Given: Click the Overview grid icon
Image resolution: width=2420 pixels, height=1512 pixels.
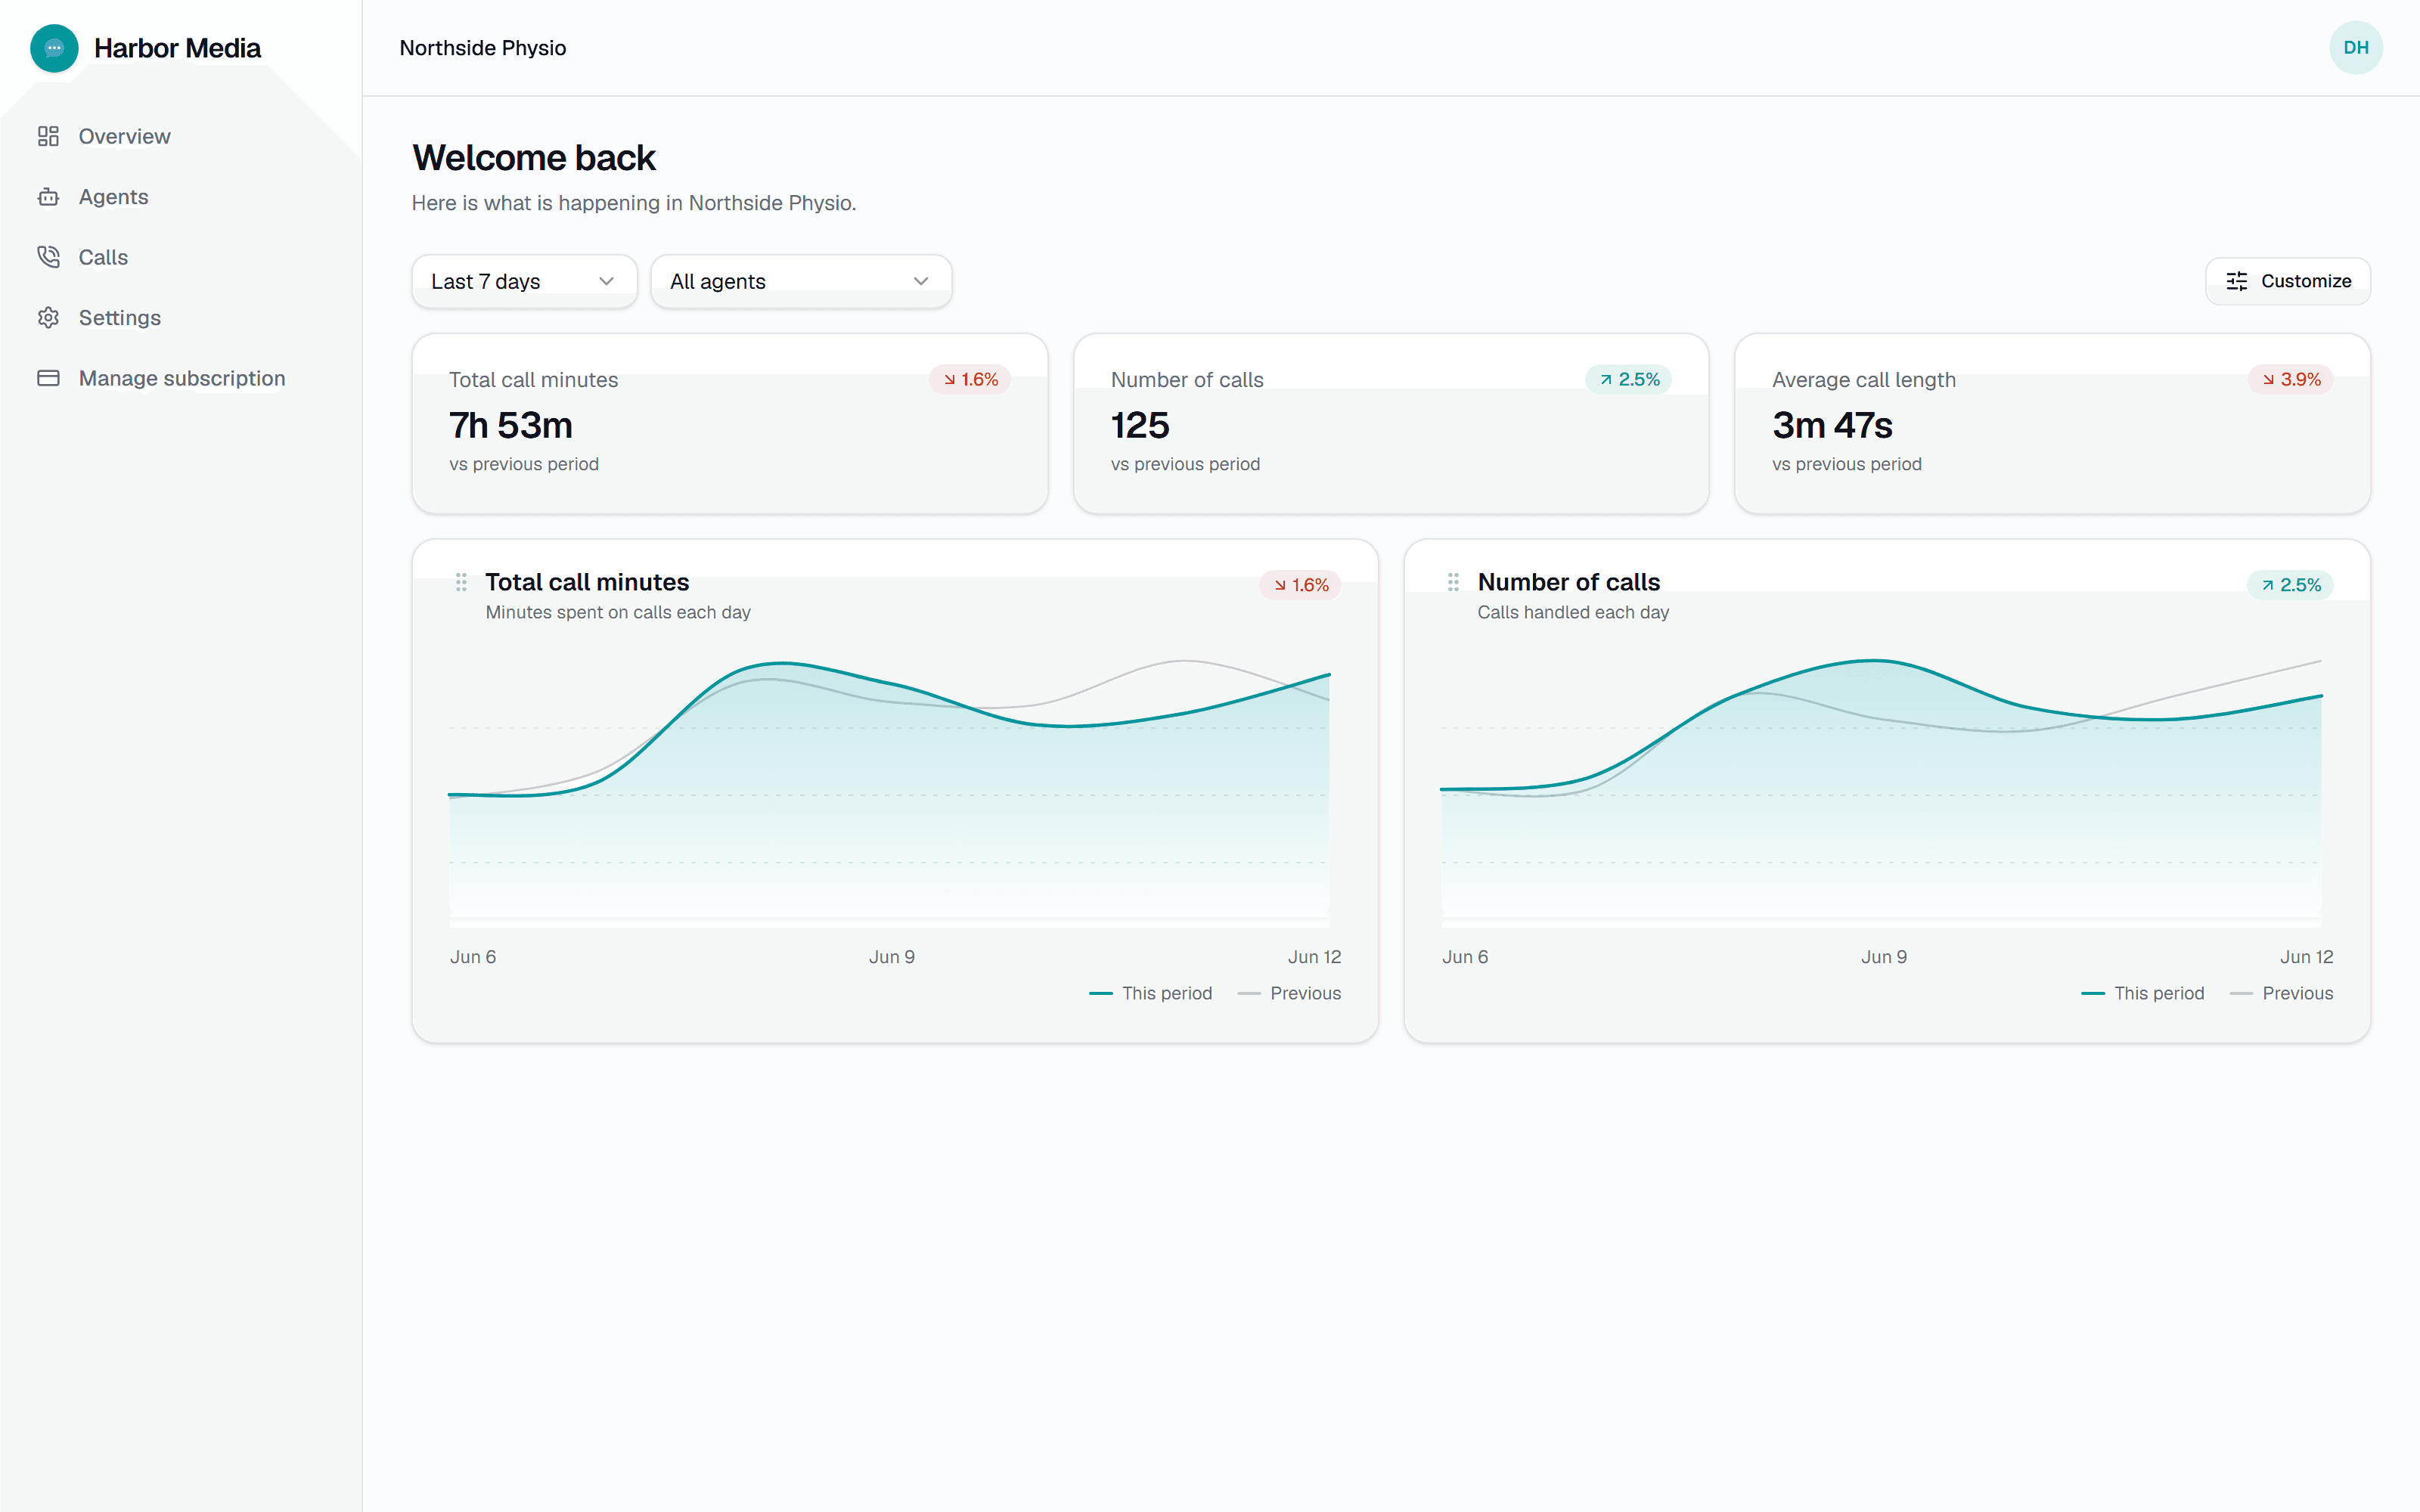Looking at the screenshot, I should (x=48, y=136).
